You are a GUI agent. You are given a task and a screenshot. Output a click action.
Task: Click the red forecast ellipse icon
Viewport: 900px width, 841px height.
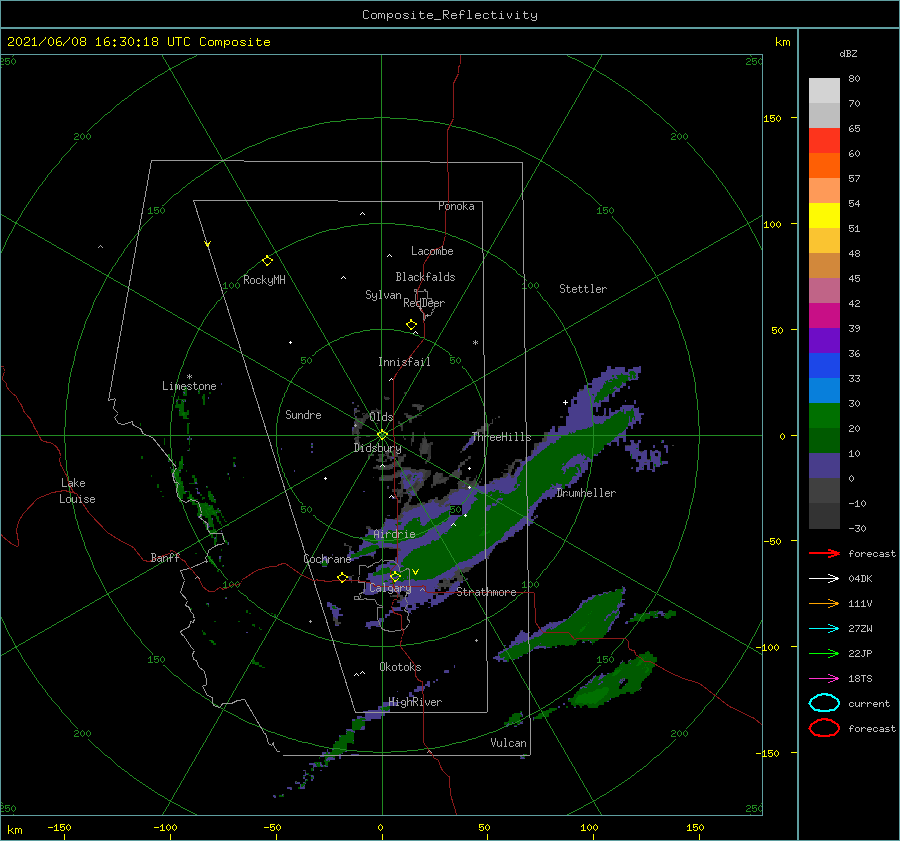[x=824, y=728]
